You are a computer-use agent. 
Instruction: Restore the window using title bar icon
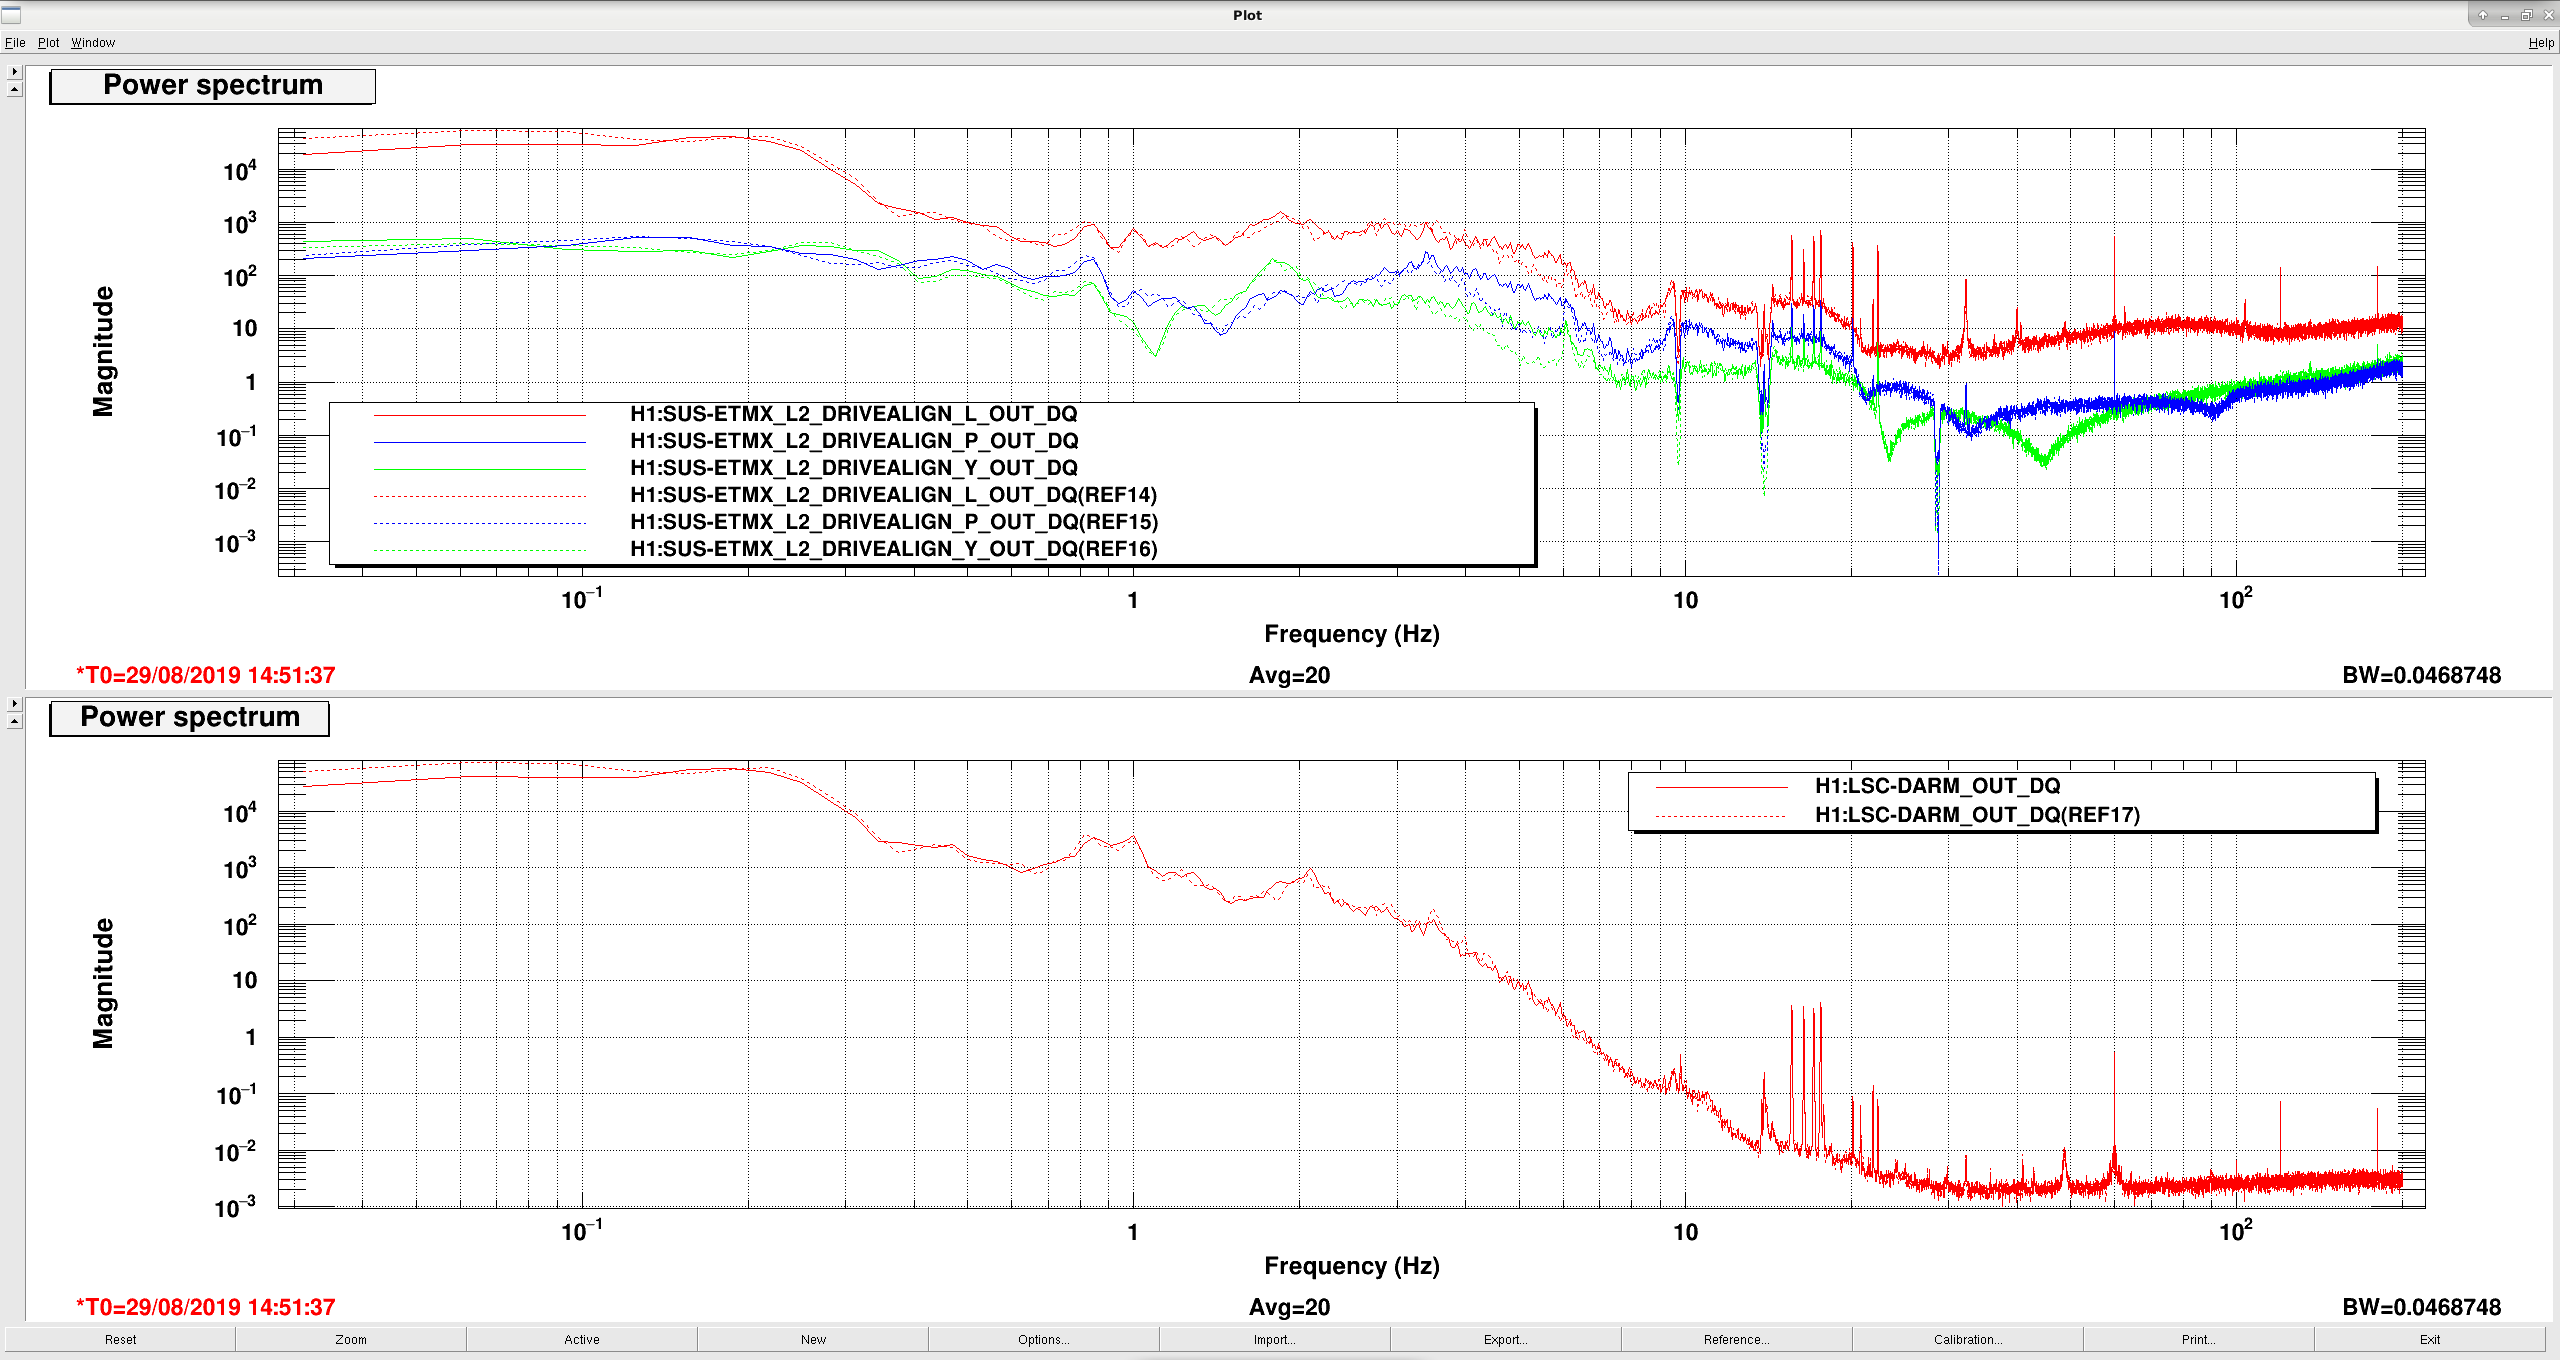point(2527,15)
